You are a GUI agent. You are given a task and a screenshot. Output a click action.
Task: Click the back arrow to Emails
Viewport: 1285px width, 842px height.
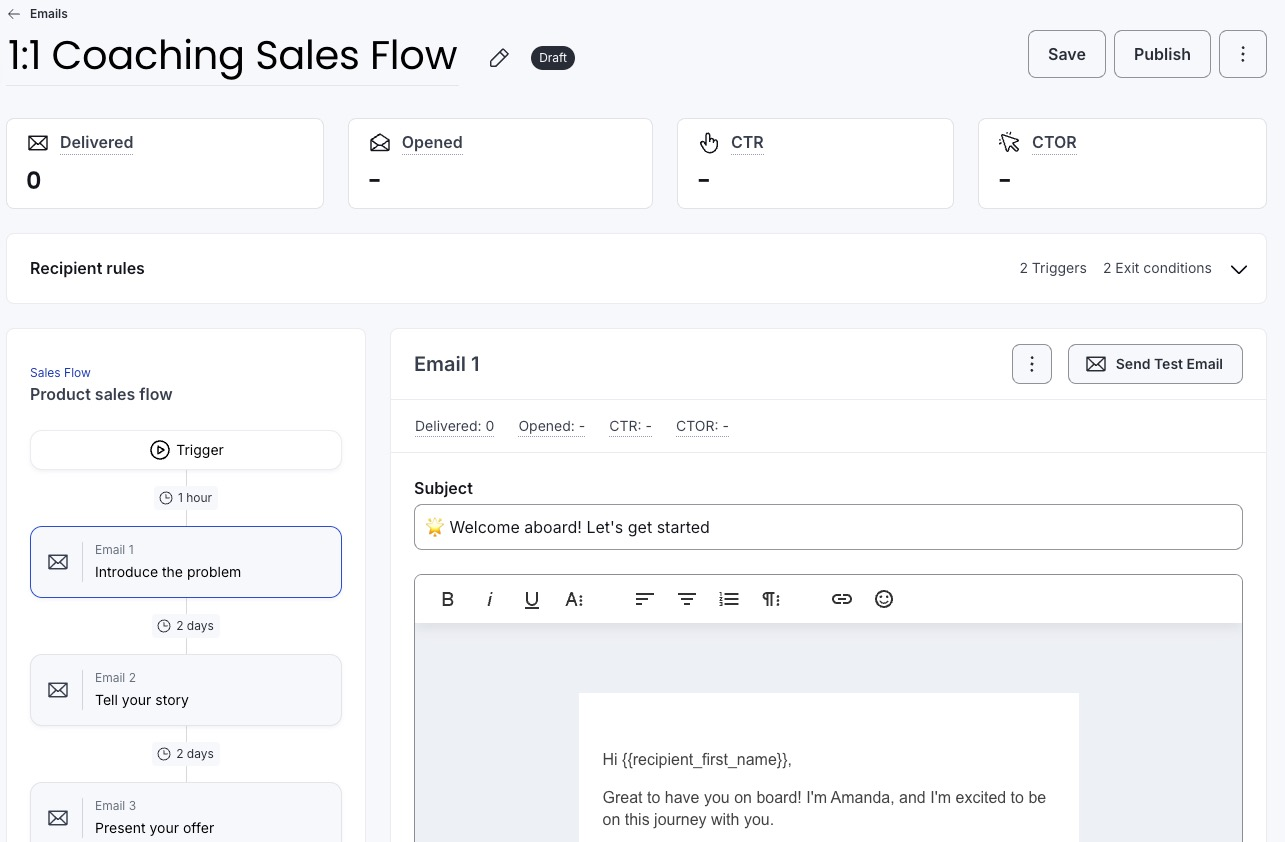click(14, 14)
